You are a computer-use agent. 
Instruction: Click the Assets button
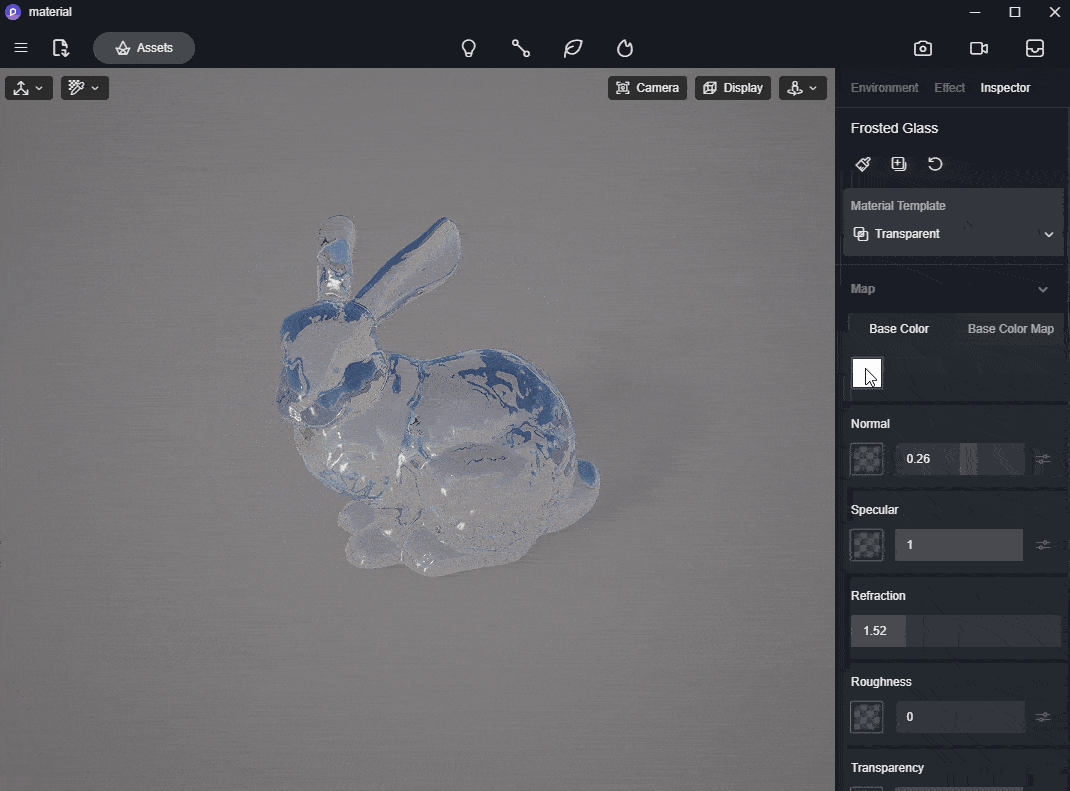[x=144, y=48]
